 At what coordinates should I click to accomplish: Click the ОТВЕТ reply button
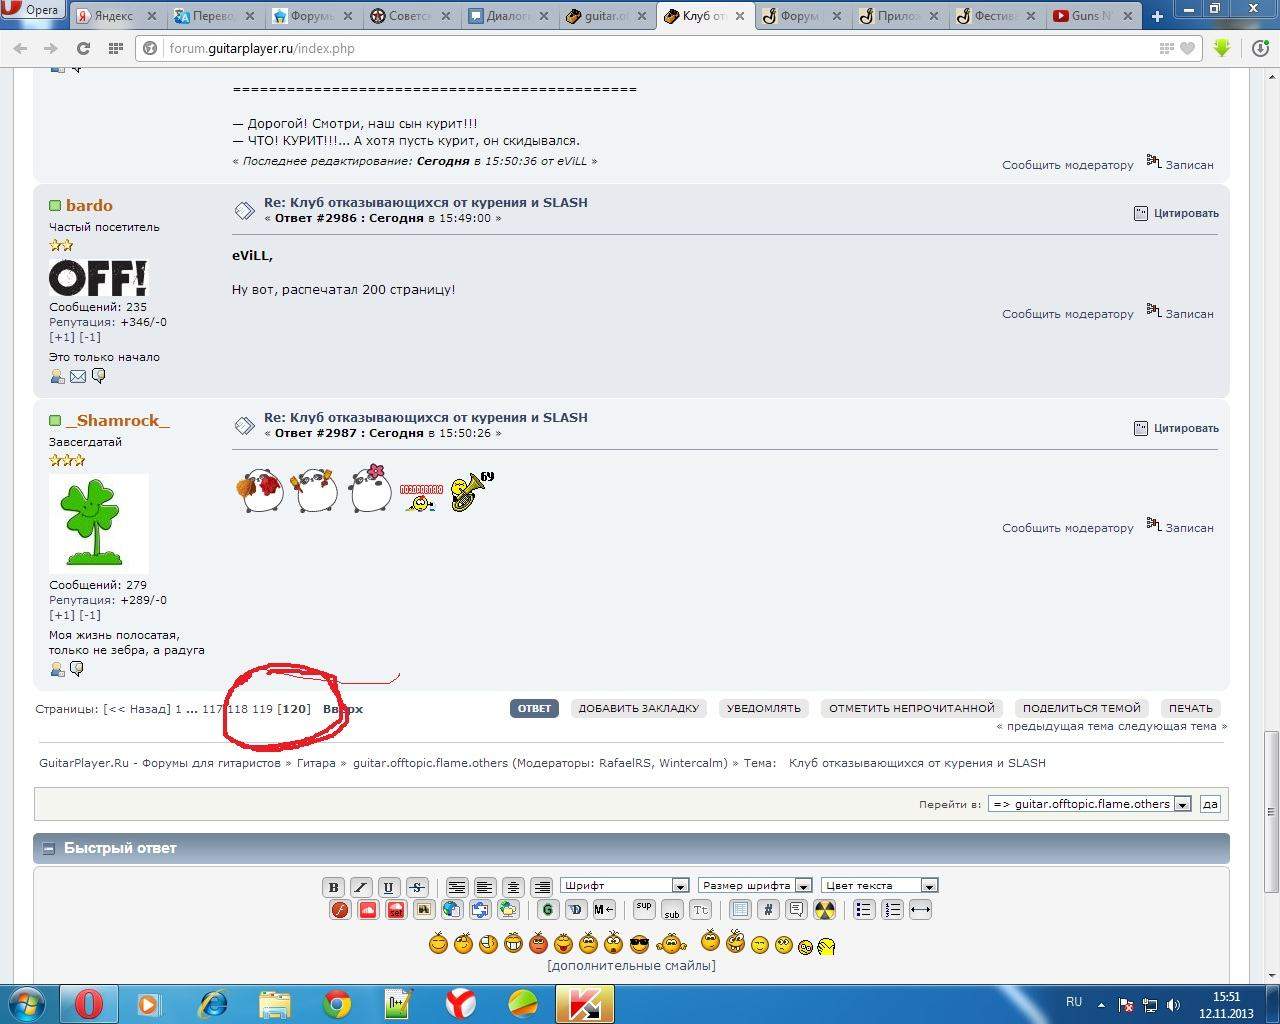[534, 708]
